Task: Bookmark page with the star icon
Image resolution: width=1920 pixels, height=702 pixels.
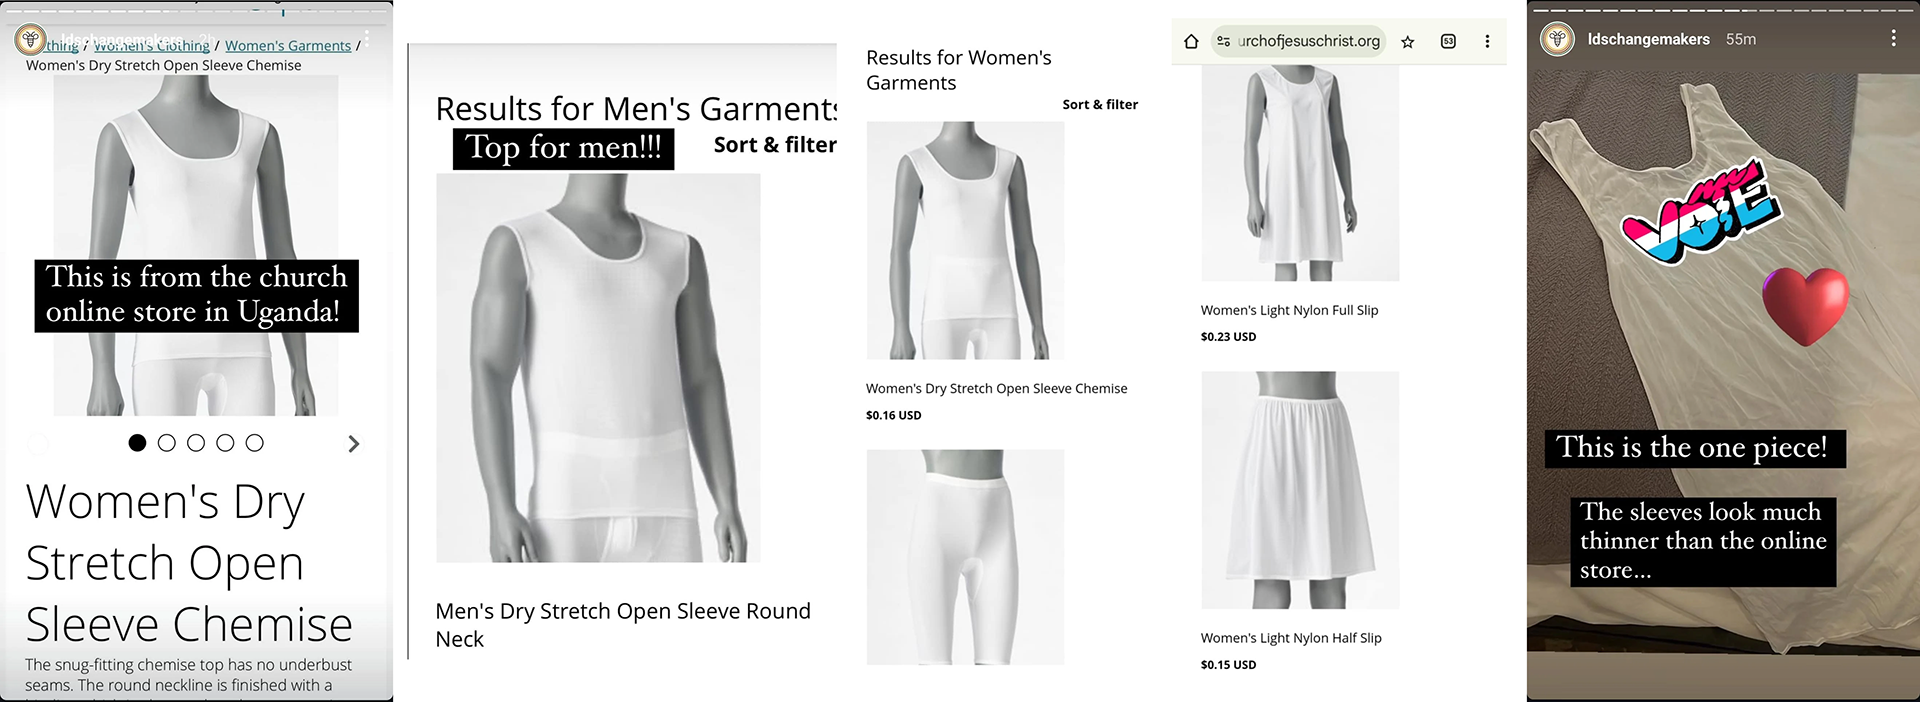Action: coord(1408,41)
